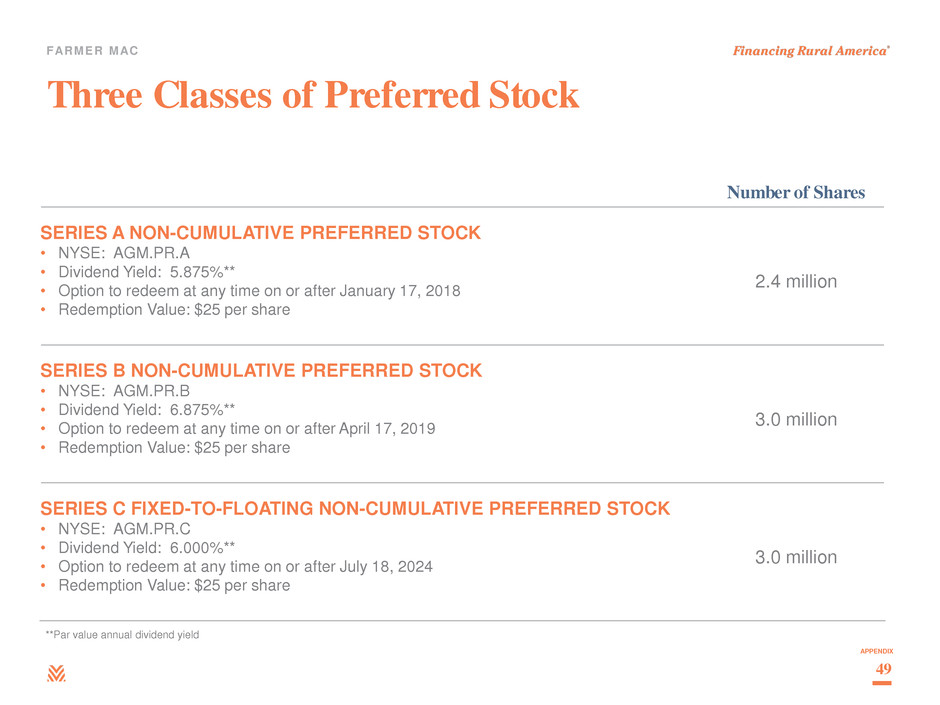Image resolution: width=940 pixels, height=705 pixels.
Task: Click the FARMER MAC header text
Action: click(x=92, y=51)
